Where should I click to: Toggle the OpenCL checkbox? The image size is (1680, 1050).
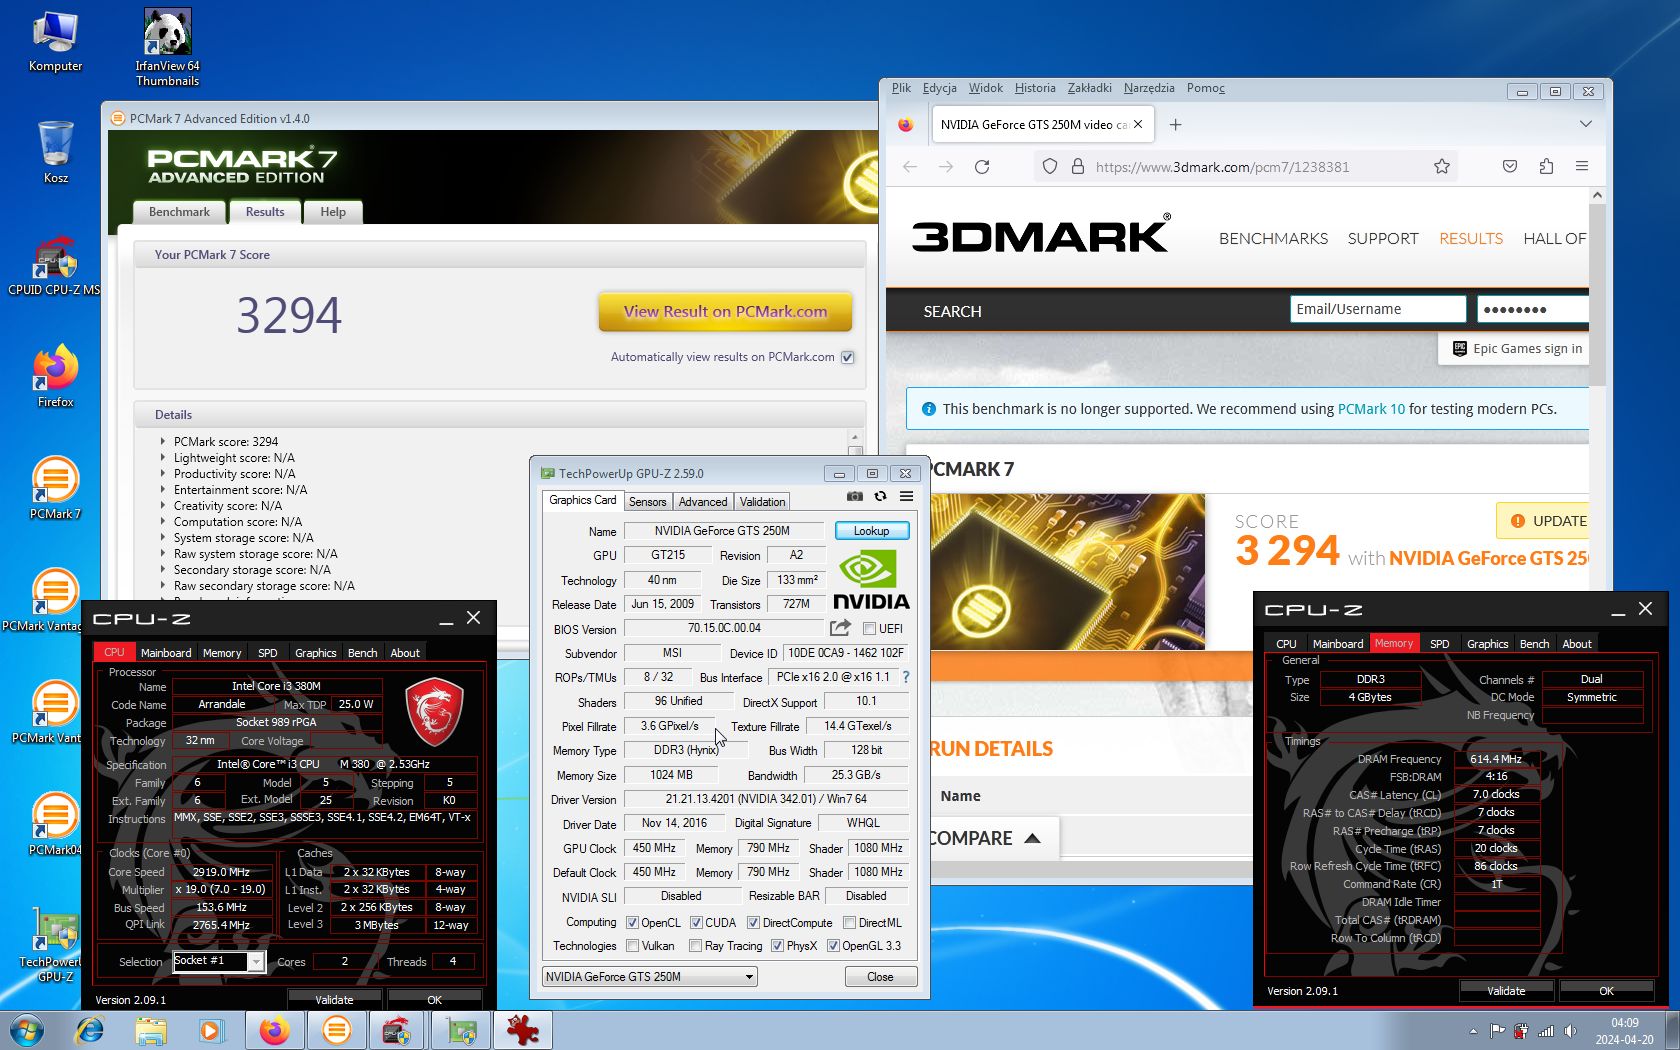632,923
